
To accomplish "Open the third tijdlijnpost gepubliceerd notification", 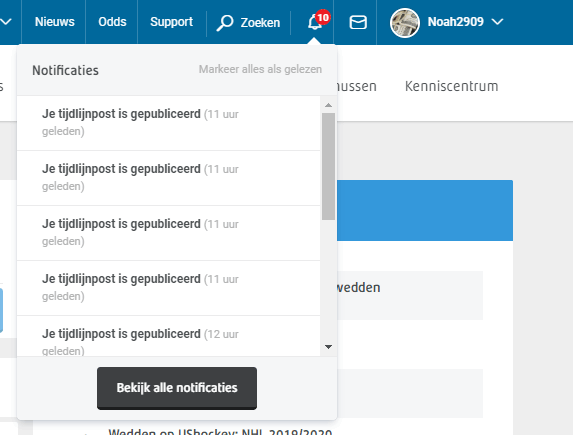I will click(x=168, y=233).
